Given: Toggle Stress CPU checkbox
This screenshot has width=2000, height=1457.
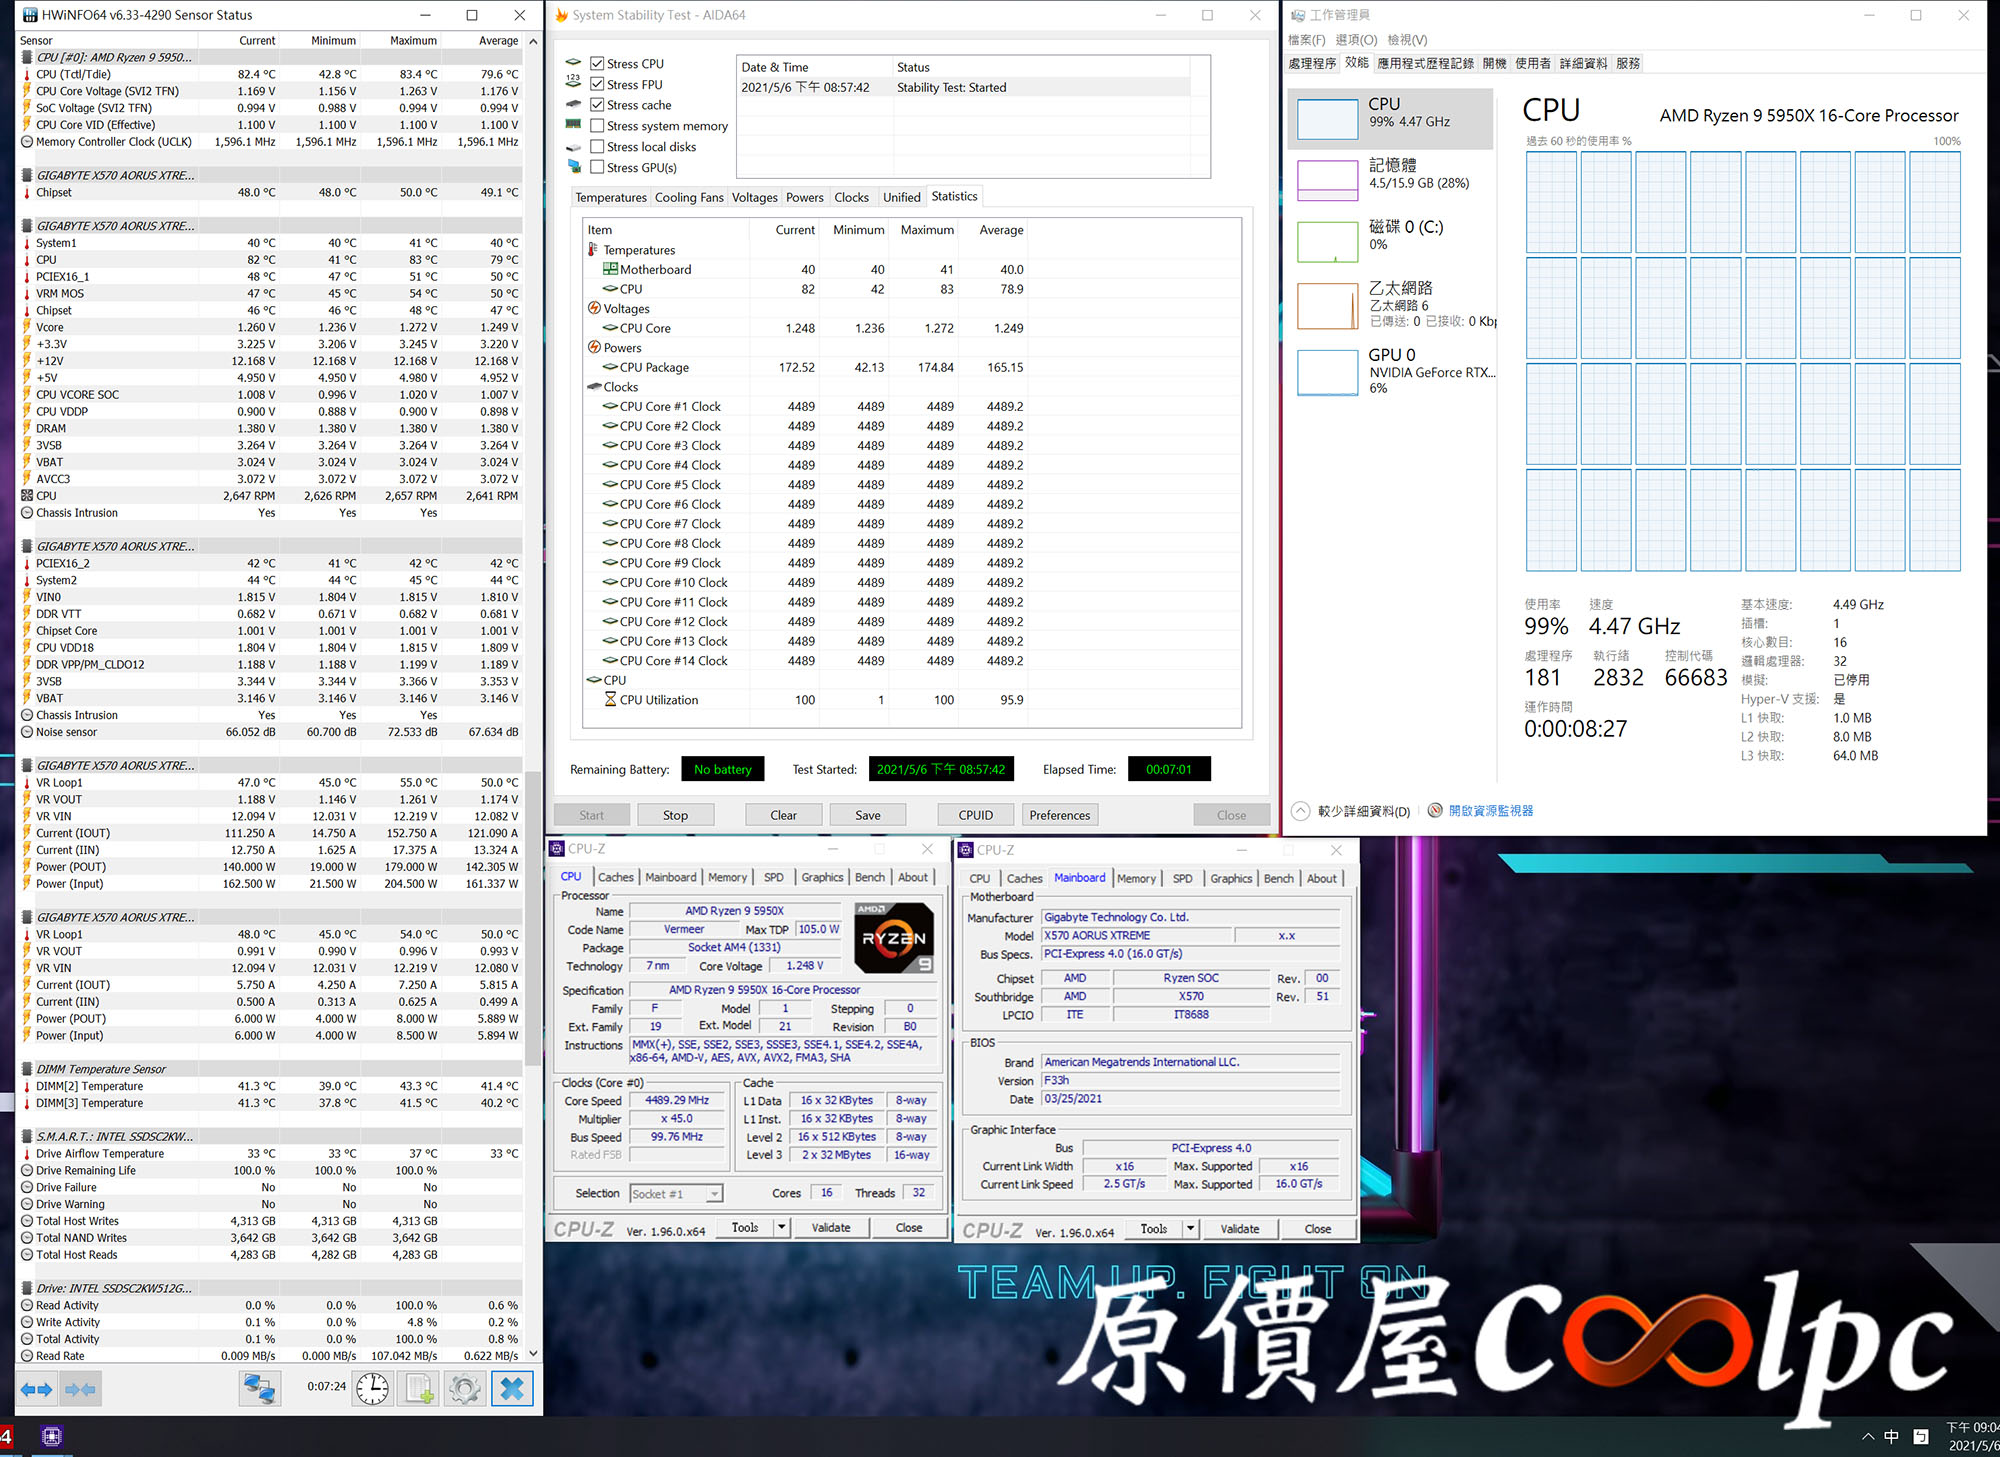Looking at the screenshot, I should [x=597, y=63].
